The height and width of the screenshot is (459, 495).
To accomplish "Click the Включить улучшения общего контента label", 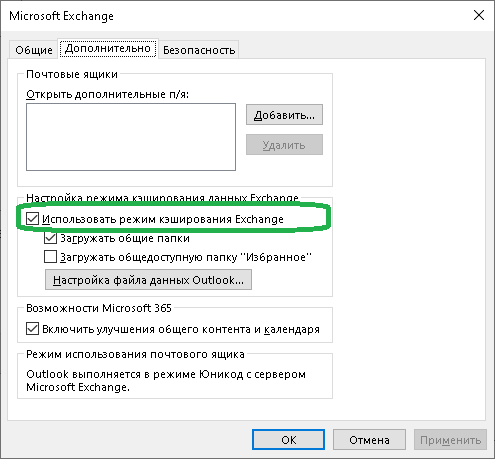I will [x=181, y=329].
